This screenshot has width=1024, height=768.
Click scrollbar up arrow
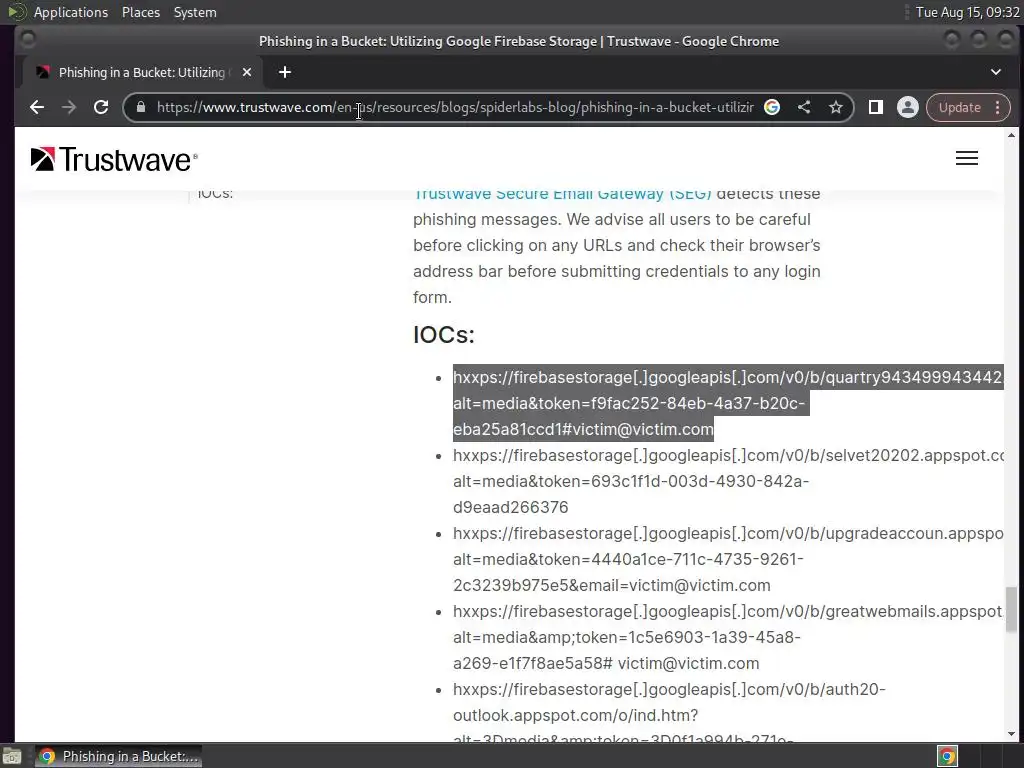(1011, 135)
